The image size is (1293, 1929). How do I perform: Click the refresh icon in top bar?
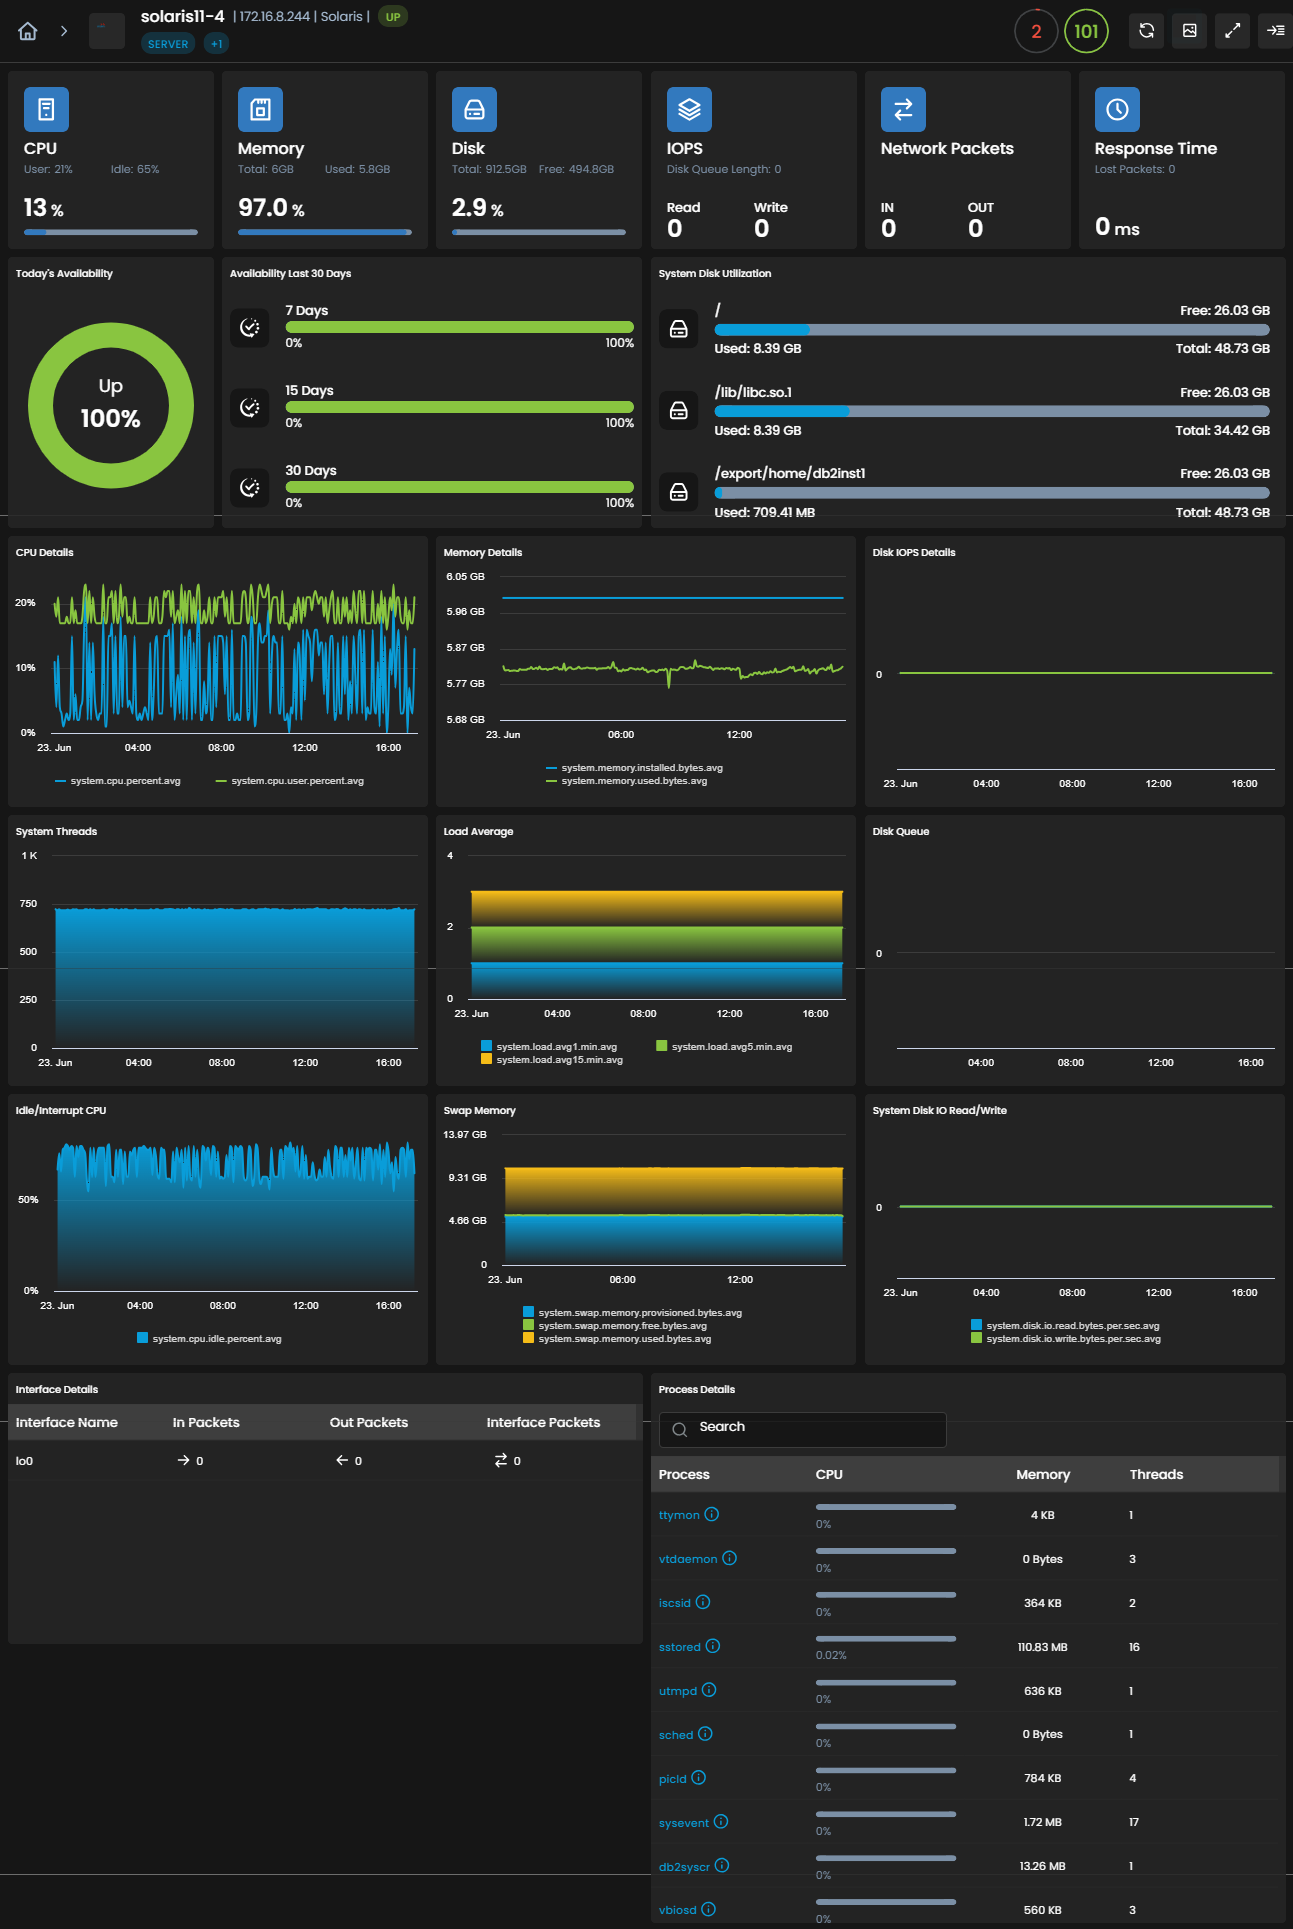coord(1146,31)
